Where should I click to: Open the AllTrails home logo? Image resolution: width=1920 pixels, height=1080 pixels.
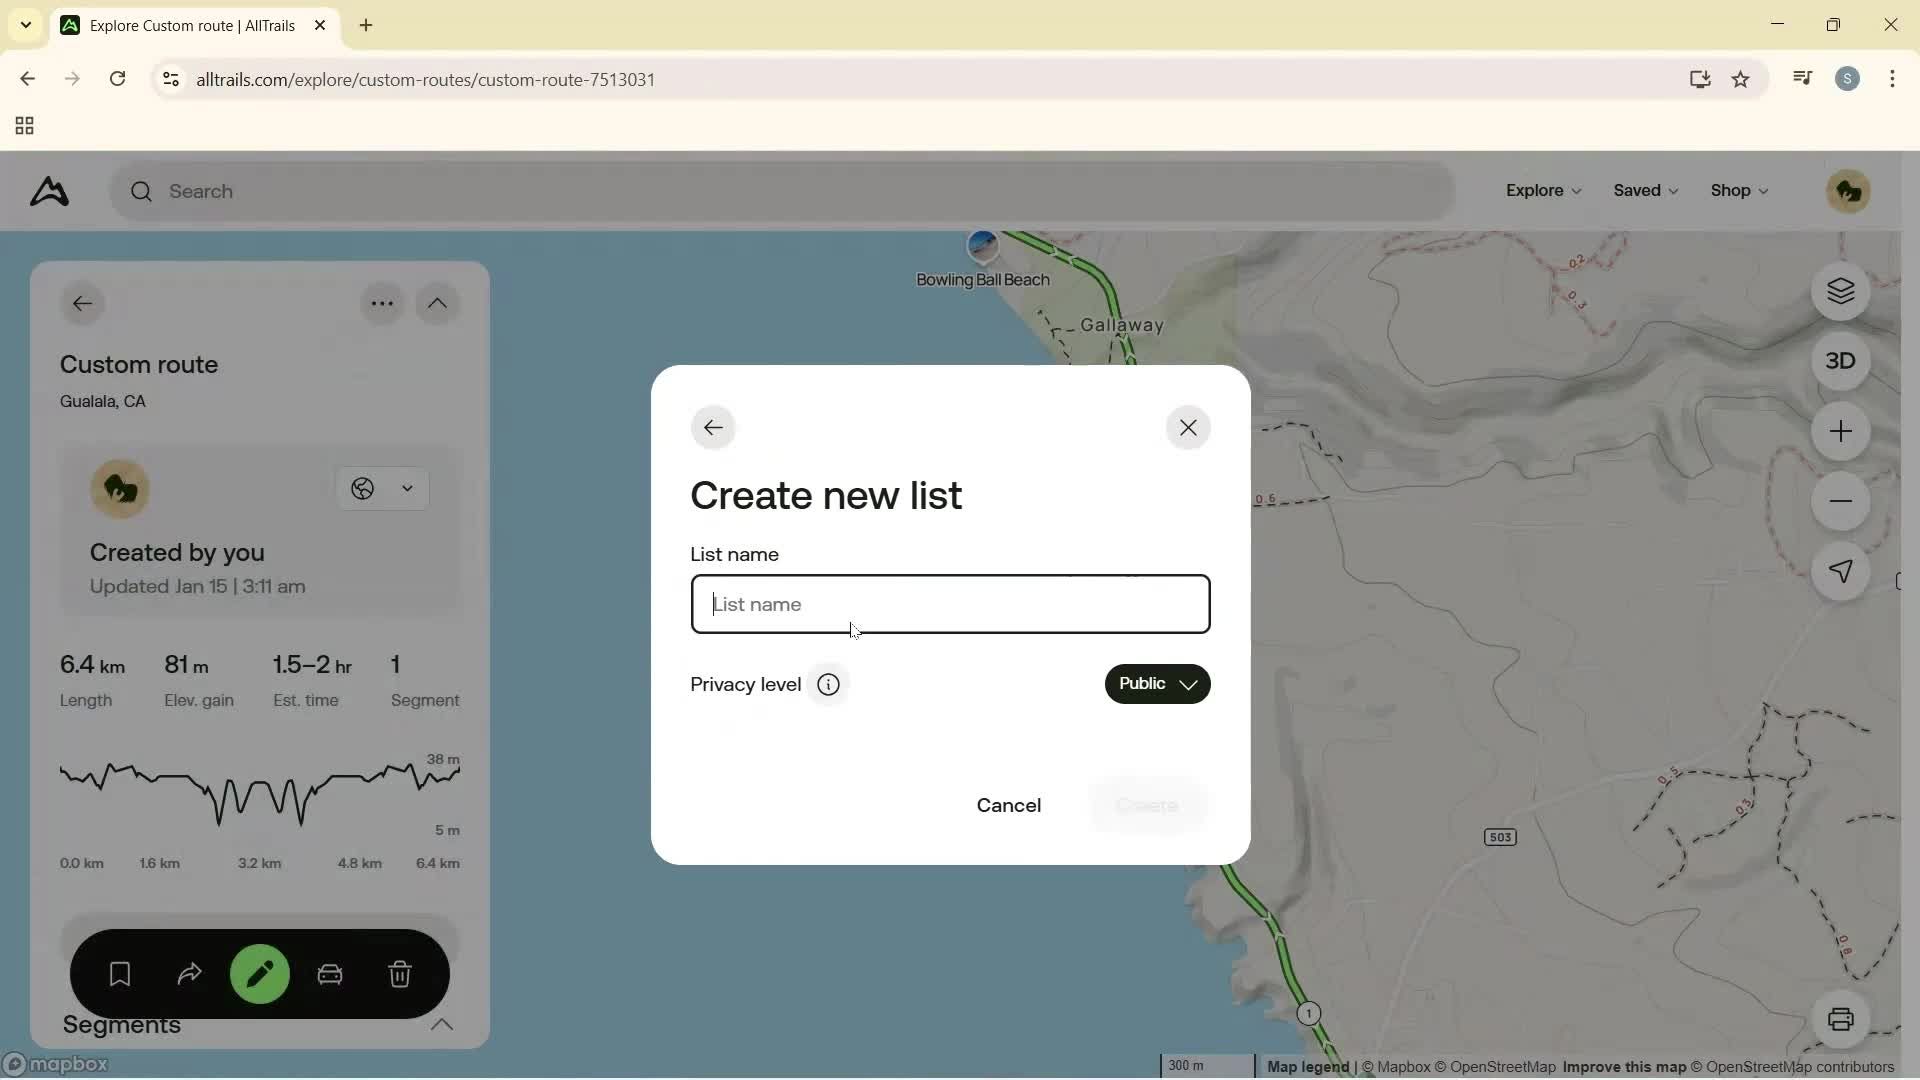click(x=48, y=191)
